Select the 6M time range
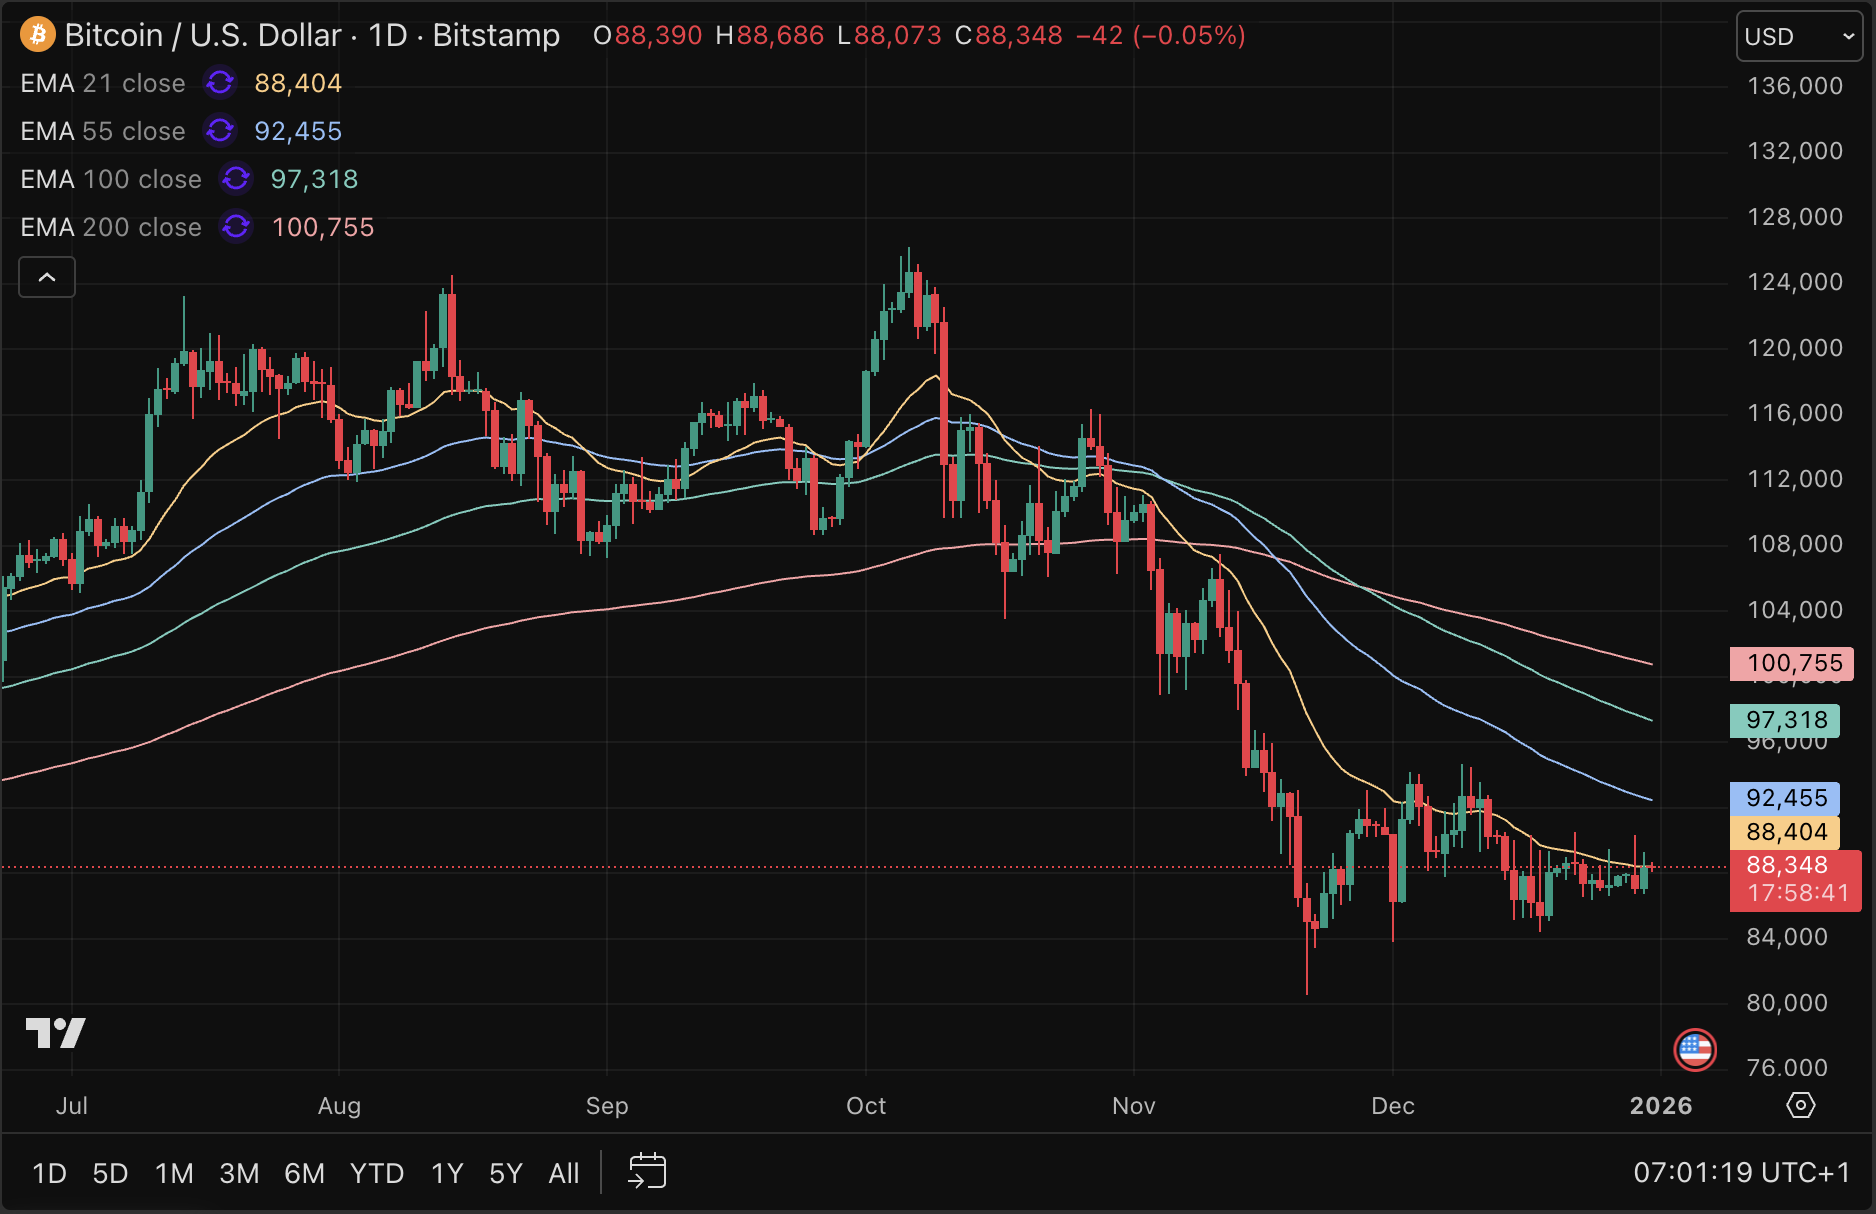This screenshot has width=1876, height=1214. 304,1173
